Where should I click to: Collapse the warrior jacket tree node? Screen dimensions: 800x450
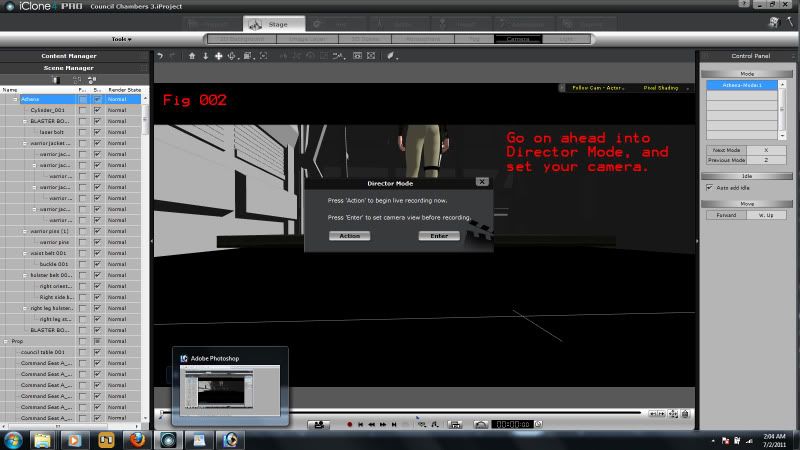pyautogui.click(x=24, y=143)
